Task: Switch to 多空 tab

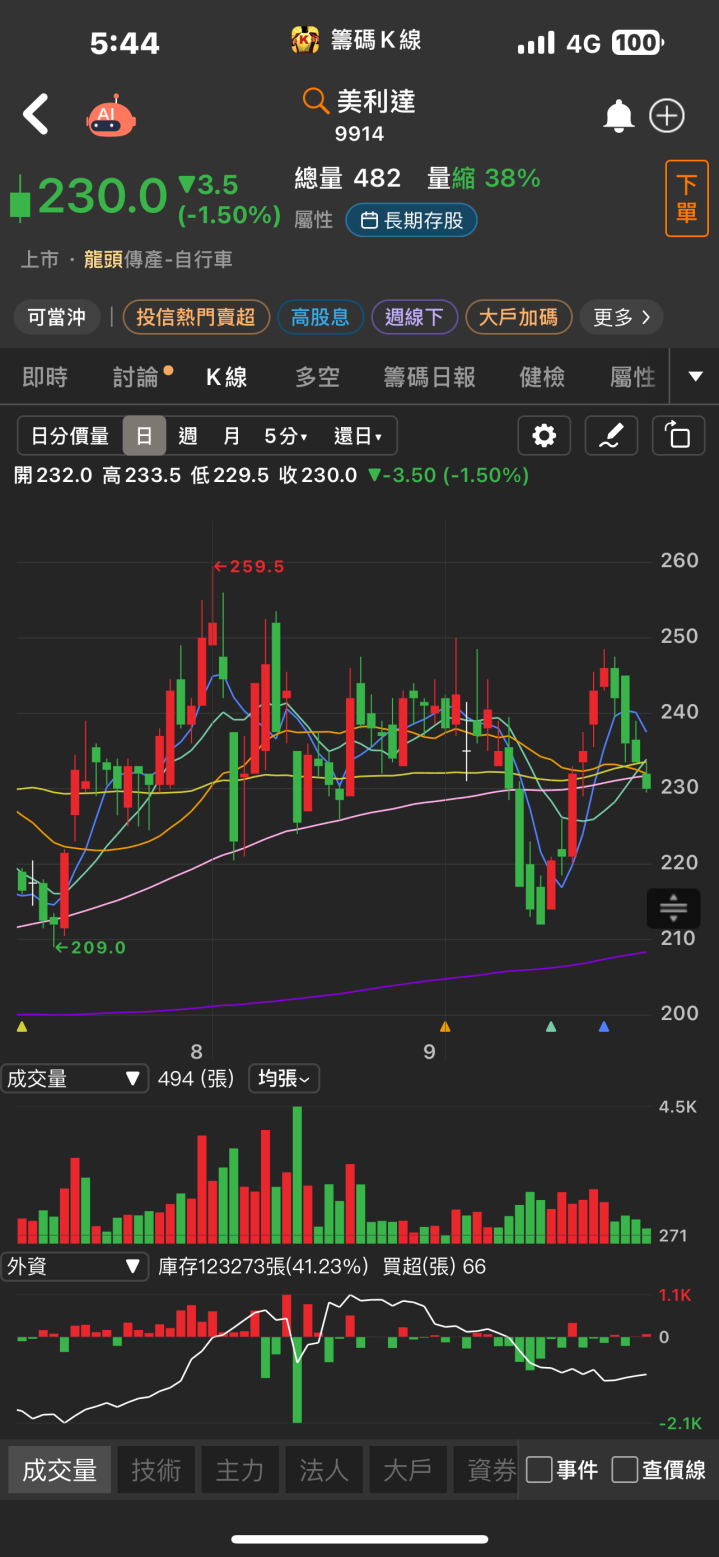Action: click(x=318, y=377)
